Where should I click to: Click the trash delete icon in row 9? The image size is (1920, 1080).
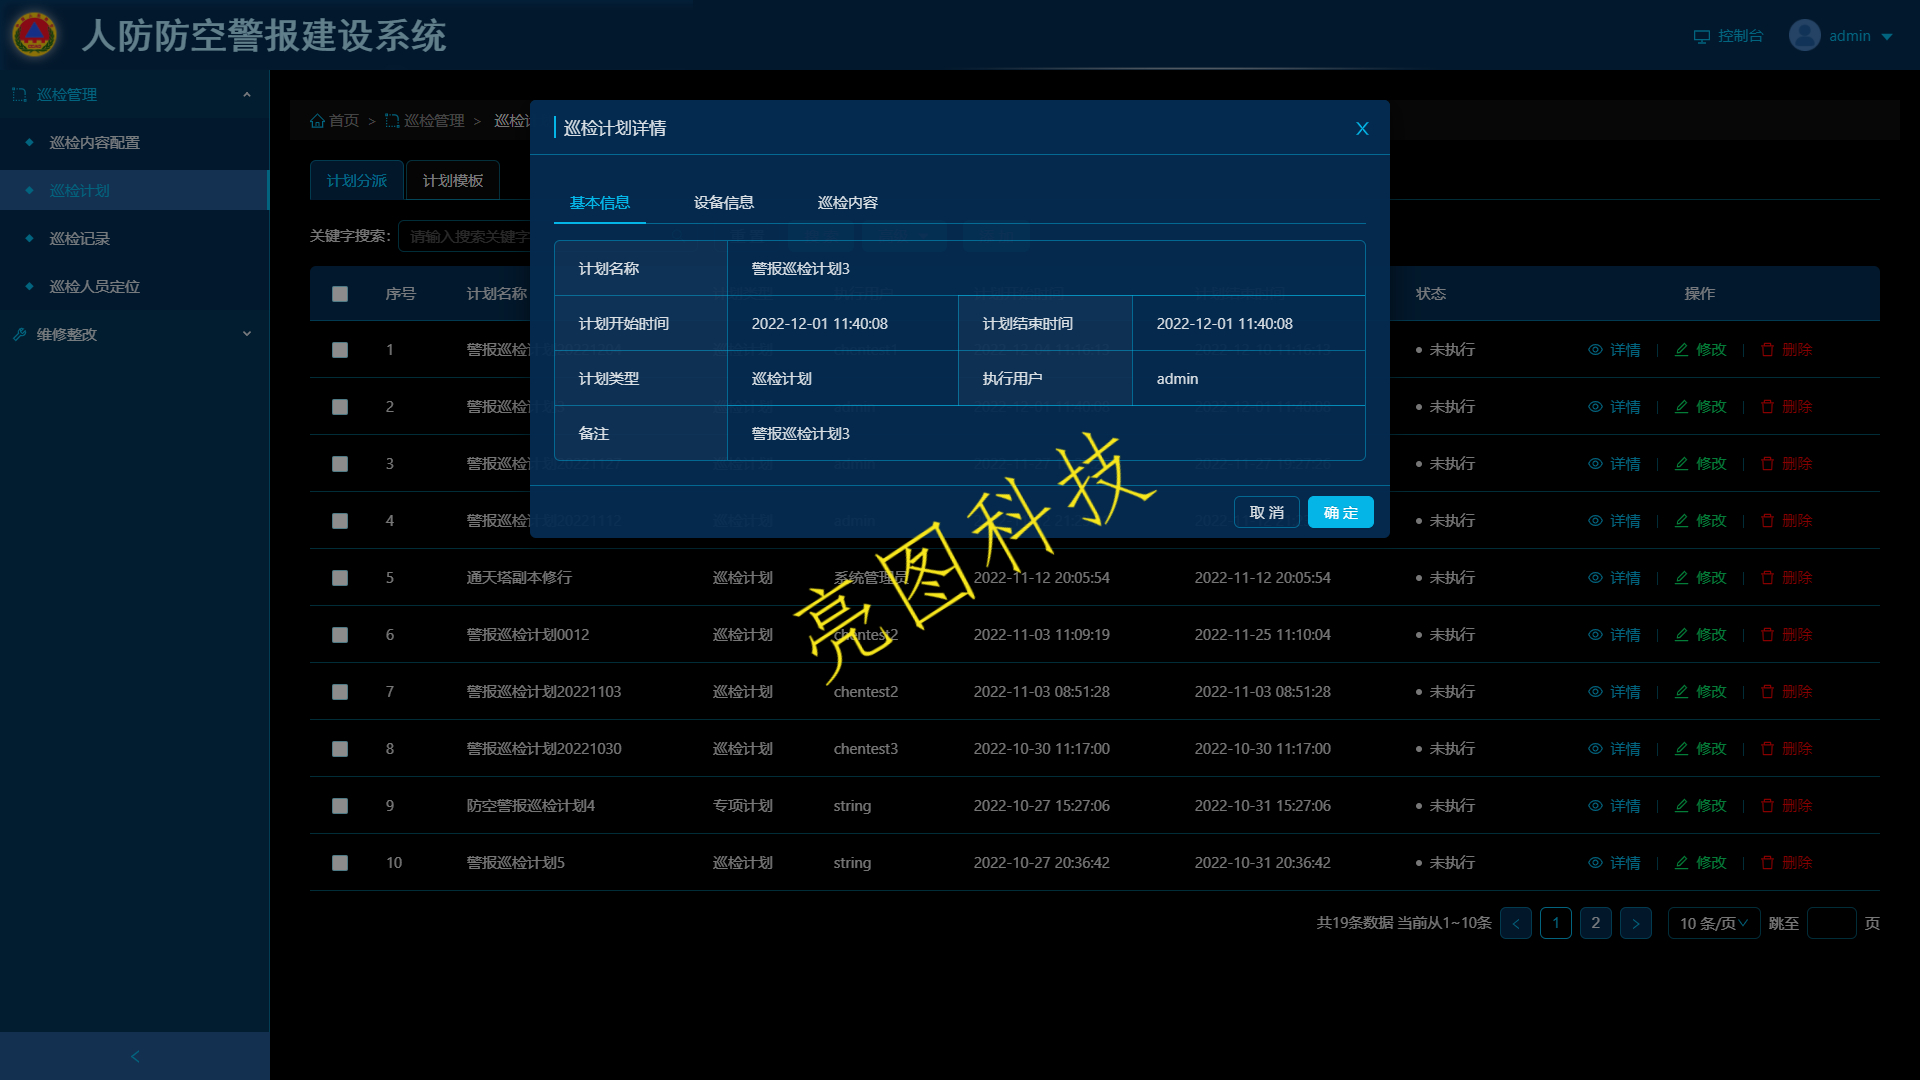tap(1768, 806)
